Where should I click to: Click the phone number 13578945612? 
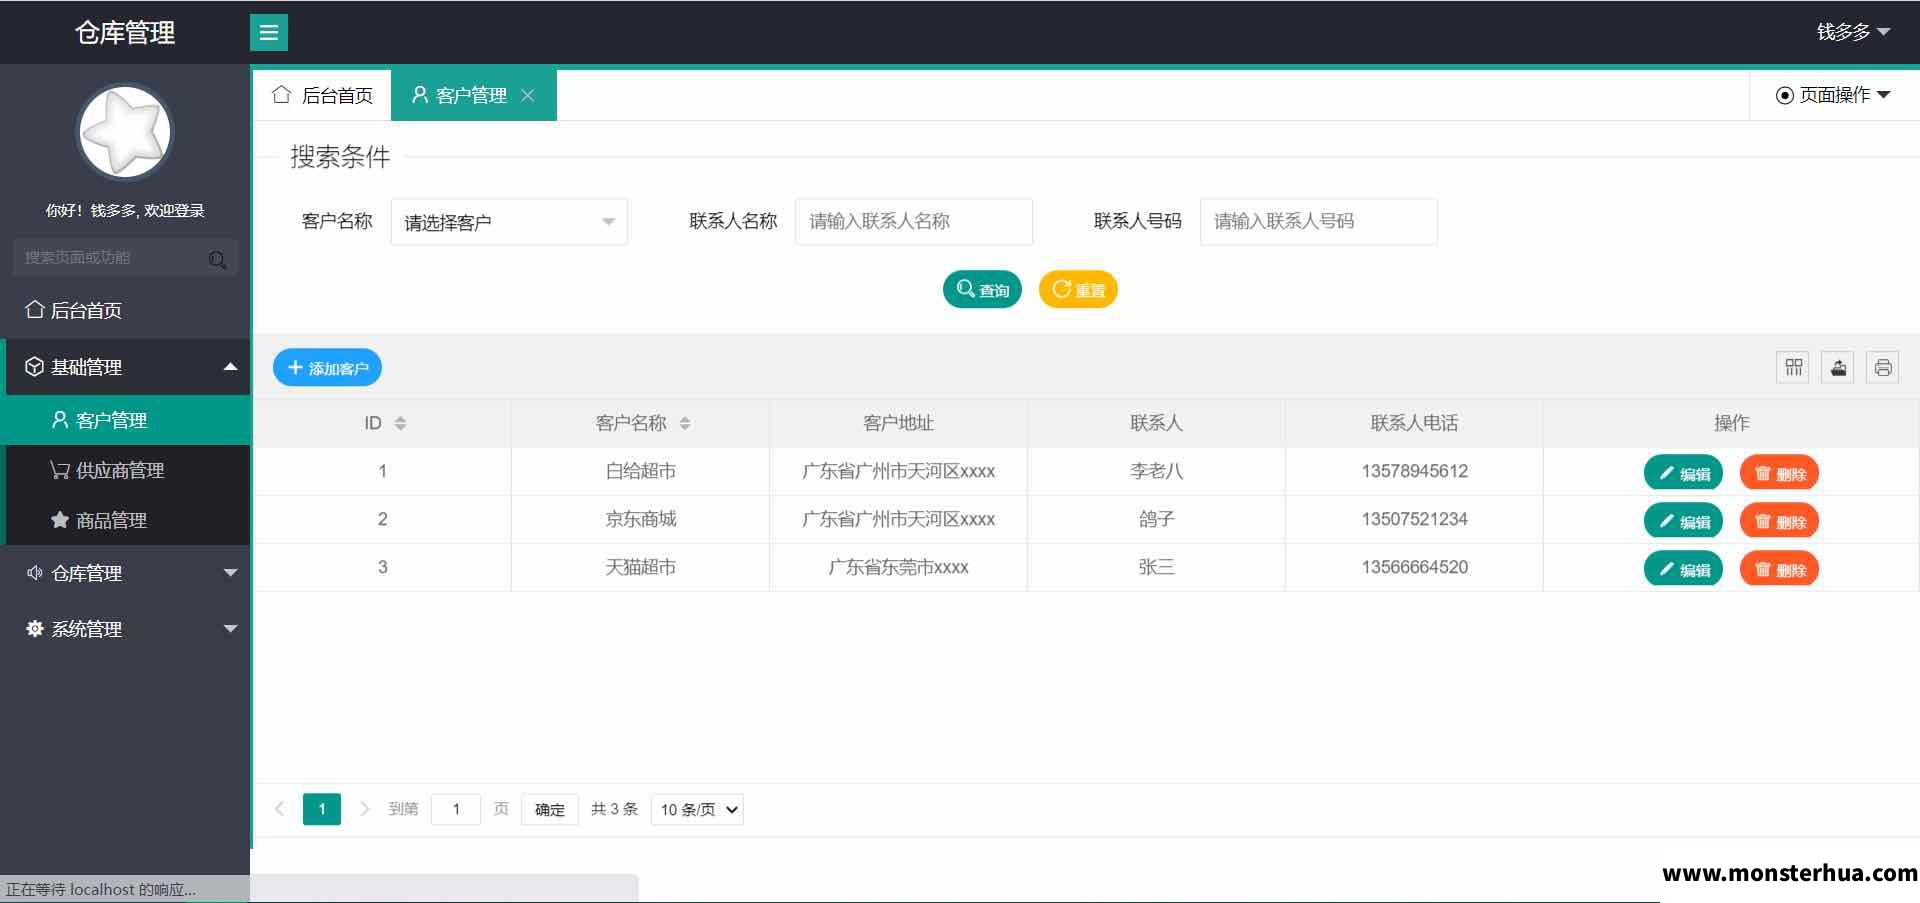coord(1414,471)
